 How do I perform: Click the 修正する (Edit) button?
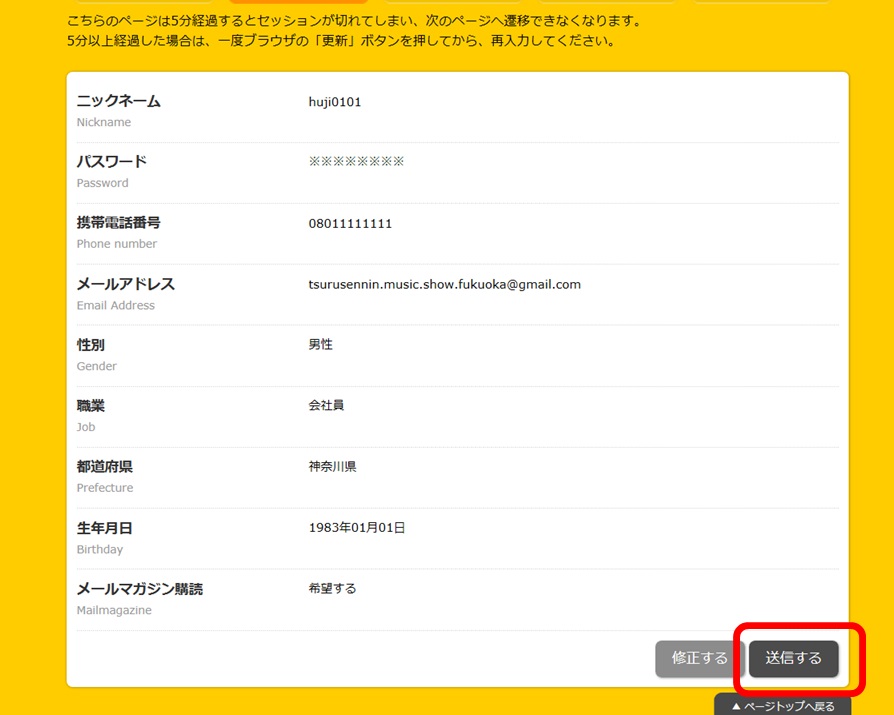coord(698,658)
